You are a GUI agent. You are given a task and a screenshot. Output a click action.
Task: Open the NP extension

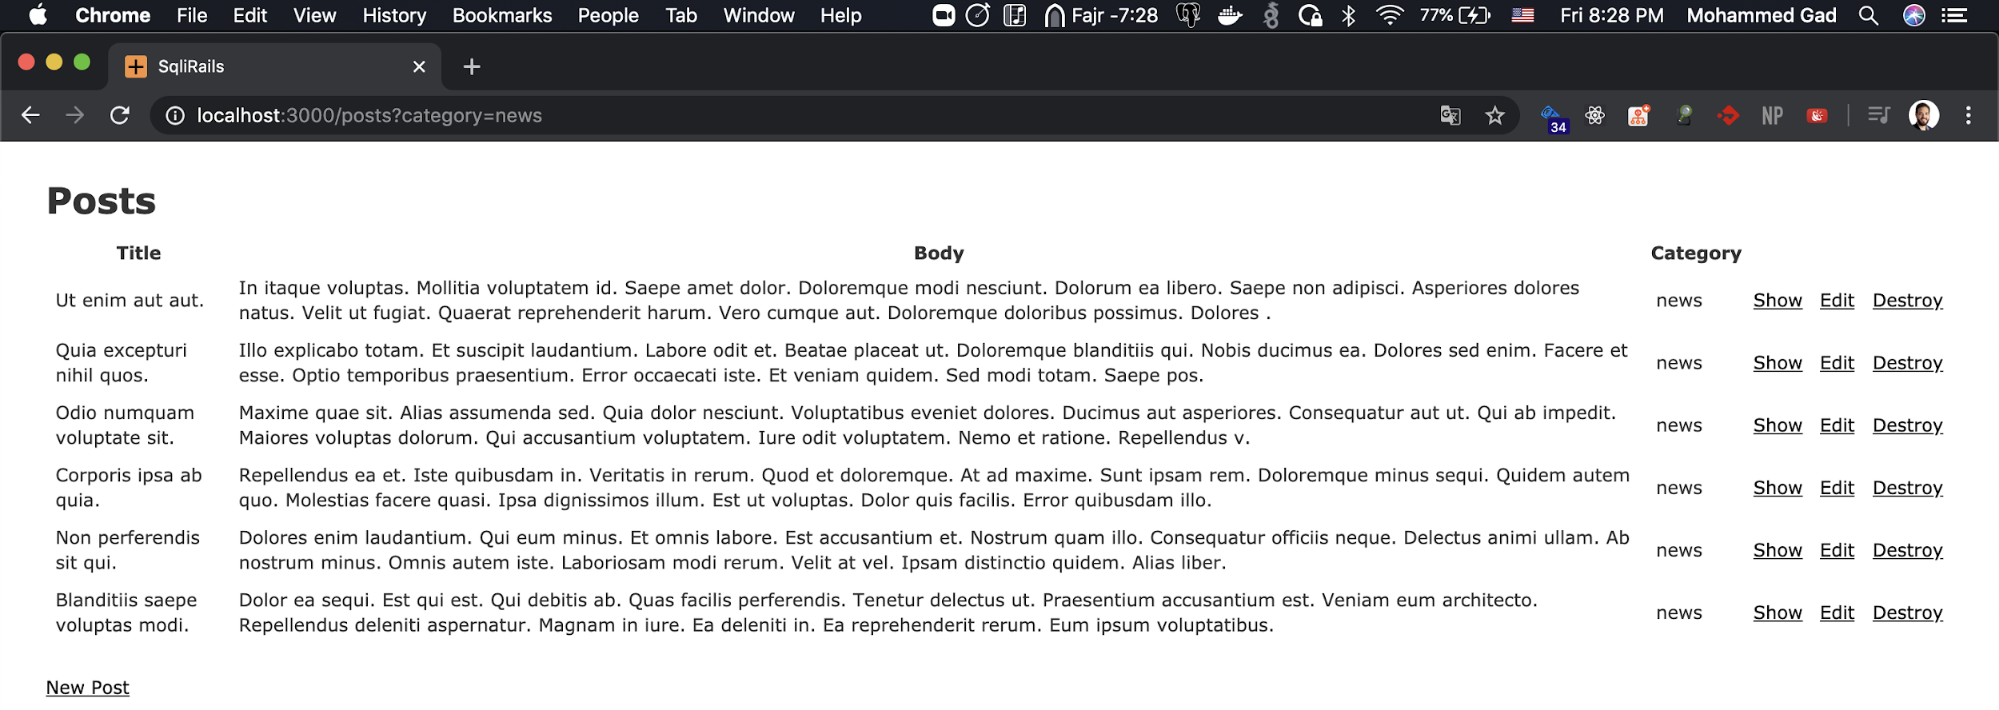pos(1773,116)
